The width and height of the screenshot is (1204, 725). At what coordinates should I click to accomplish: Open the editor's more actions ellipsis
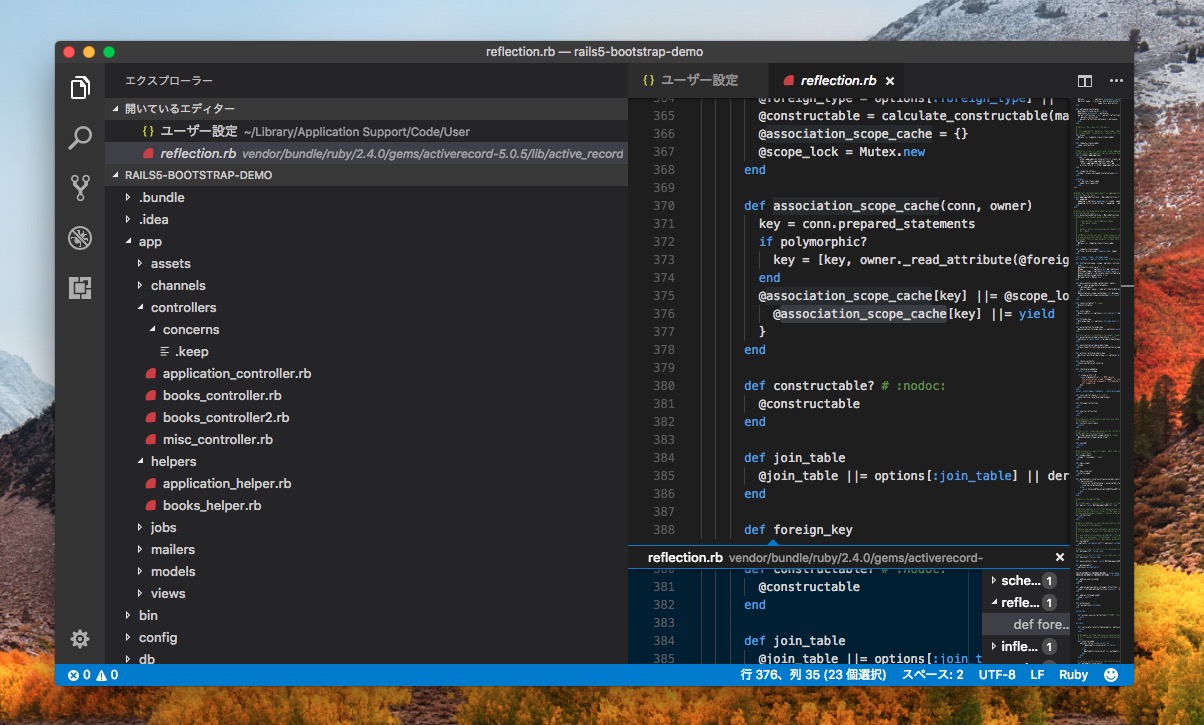point(1116,81)
